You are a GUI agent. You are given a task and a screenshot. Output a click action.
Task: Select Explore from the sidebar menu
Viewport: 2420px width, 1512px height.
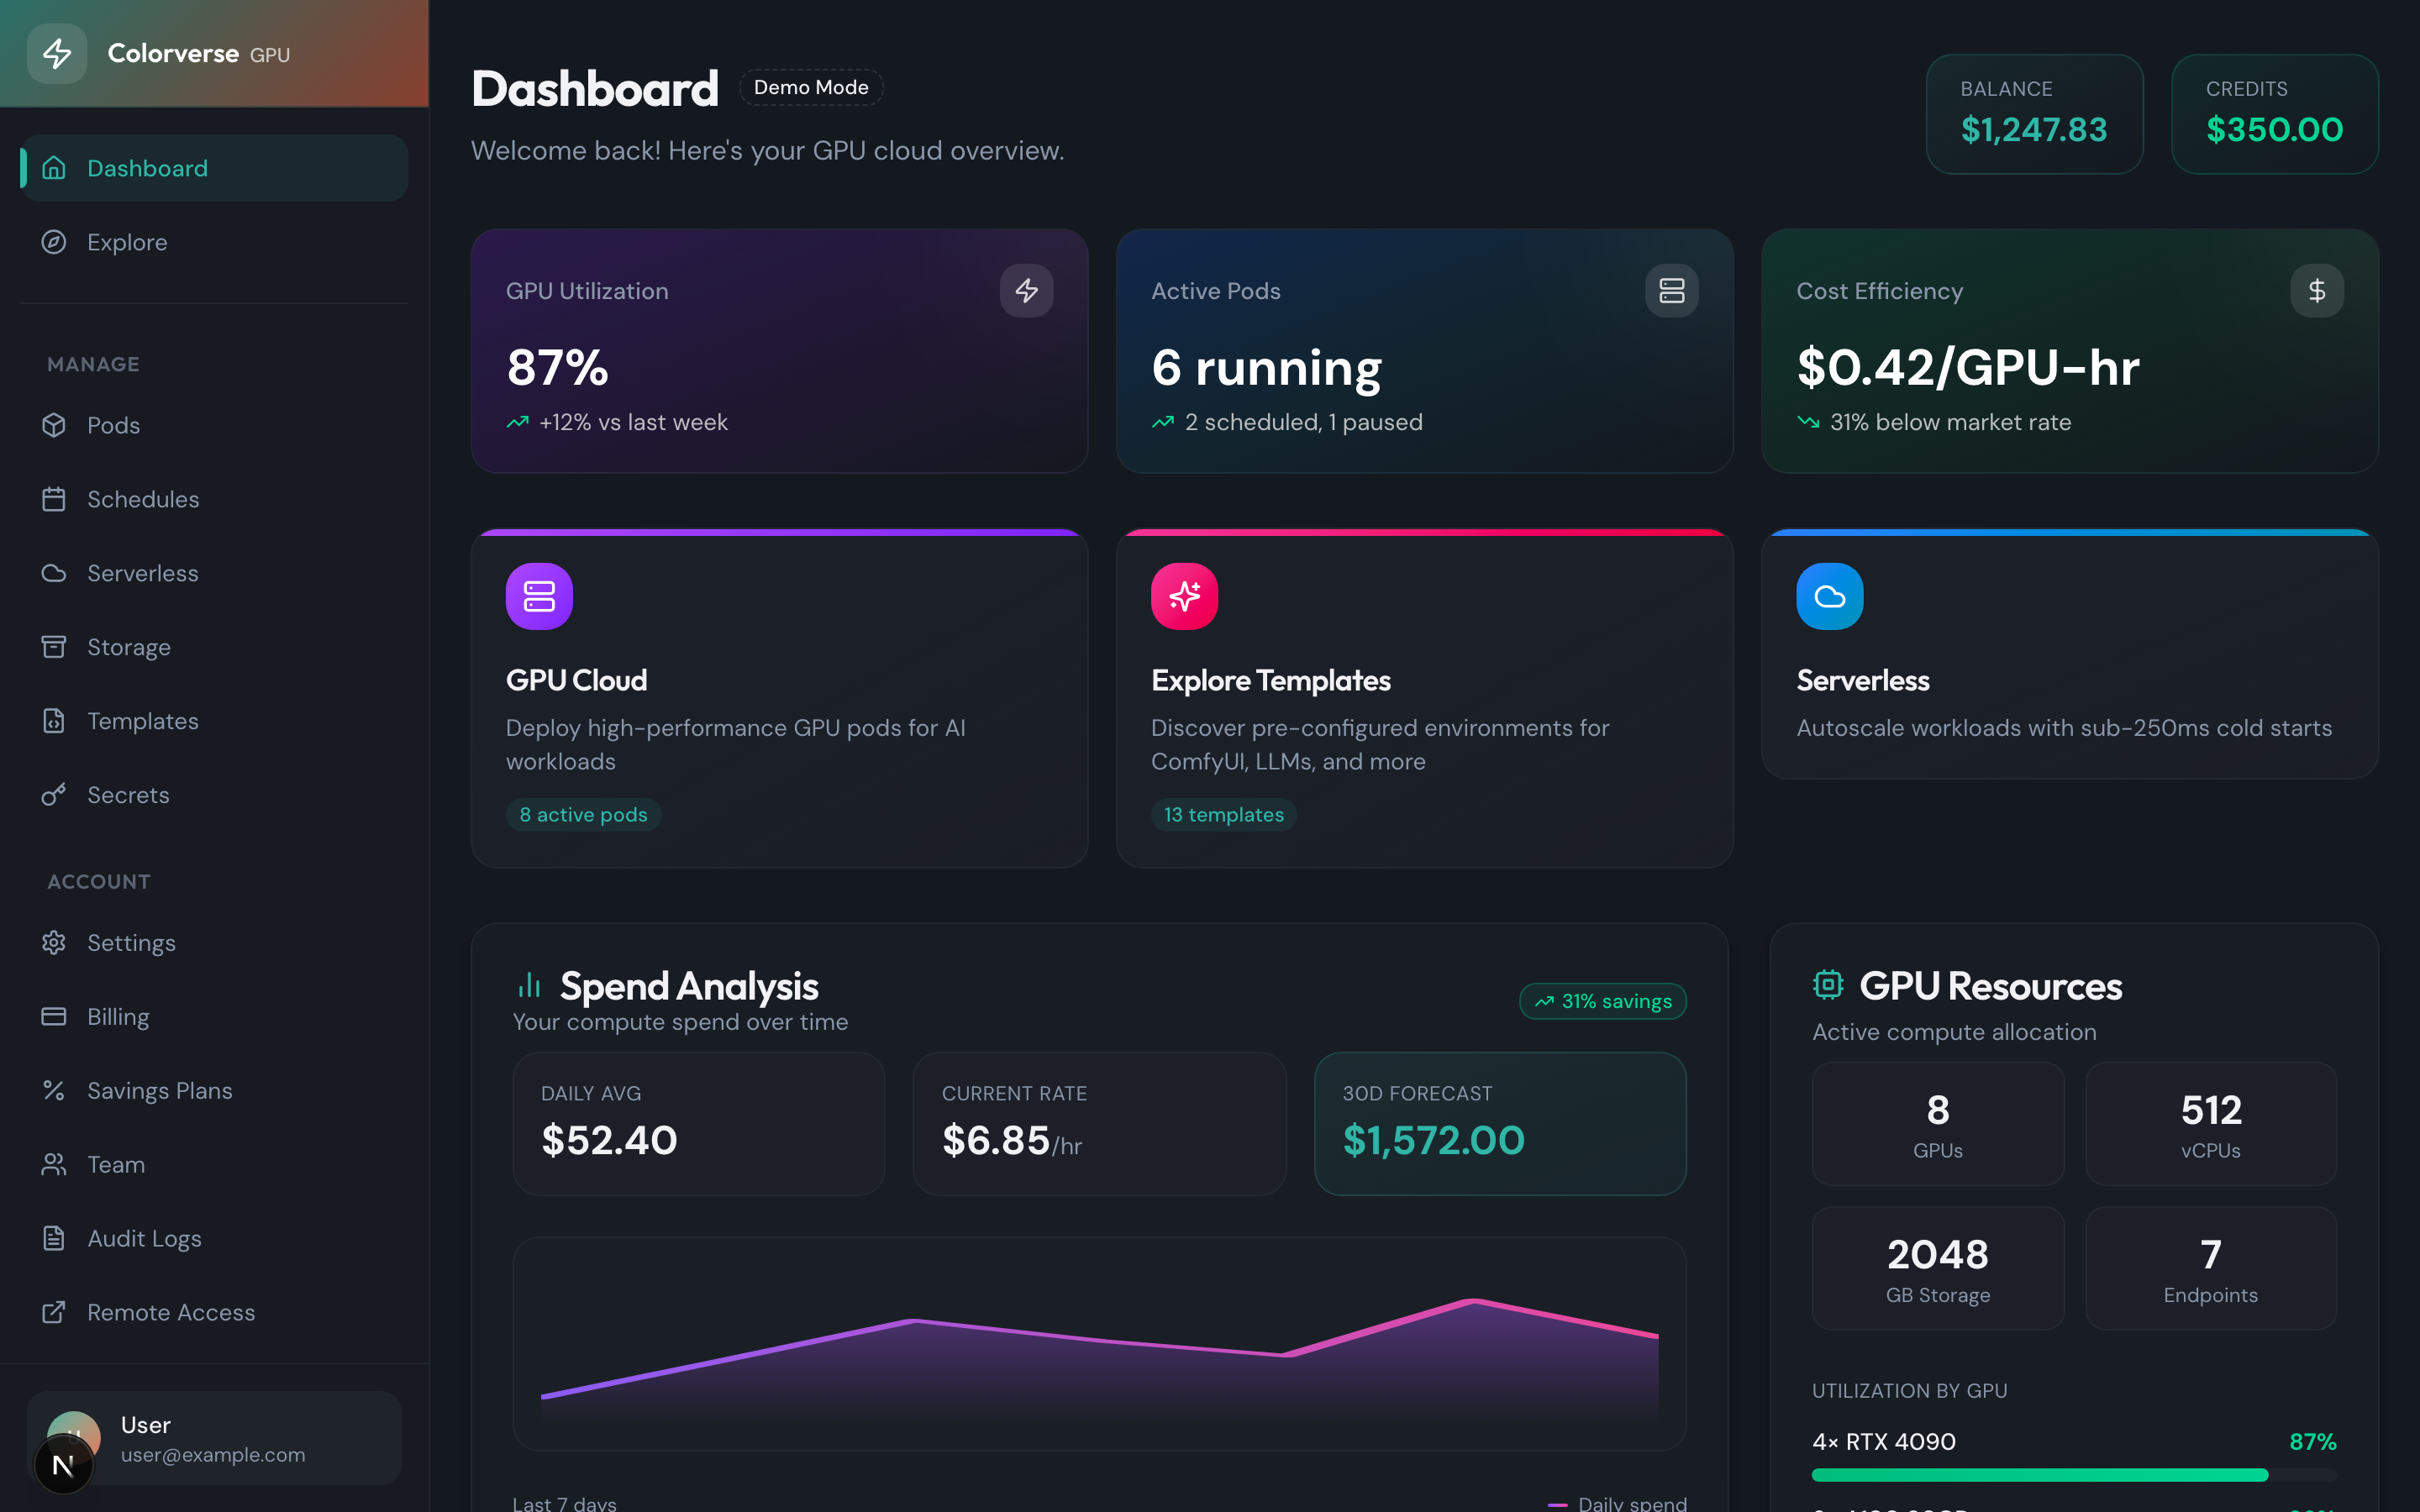tap(127, 241)
